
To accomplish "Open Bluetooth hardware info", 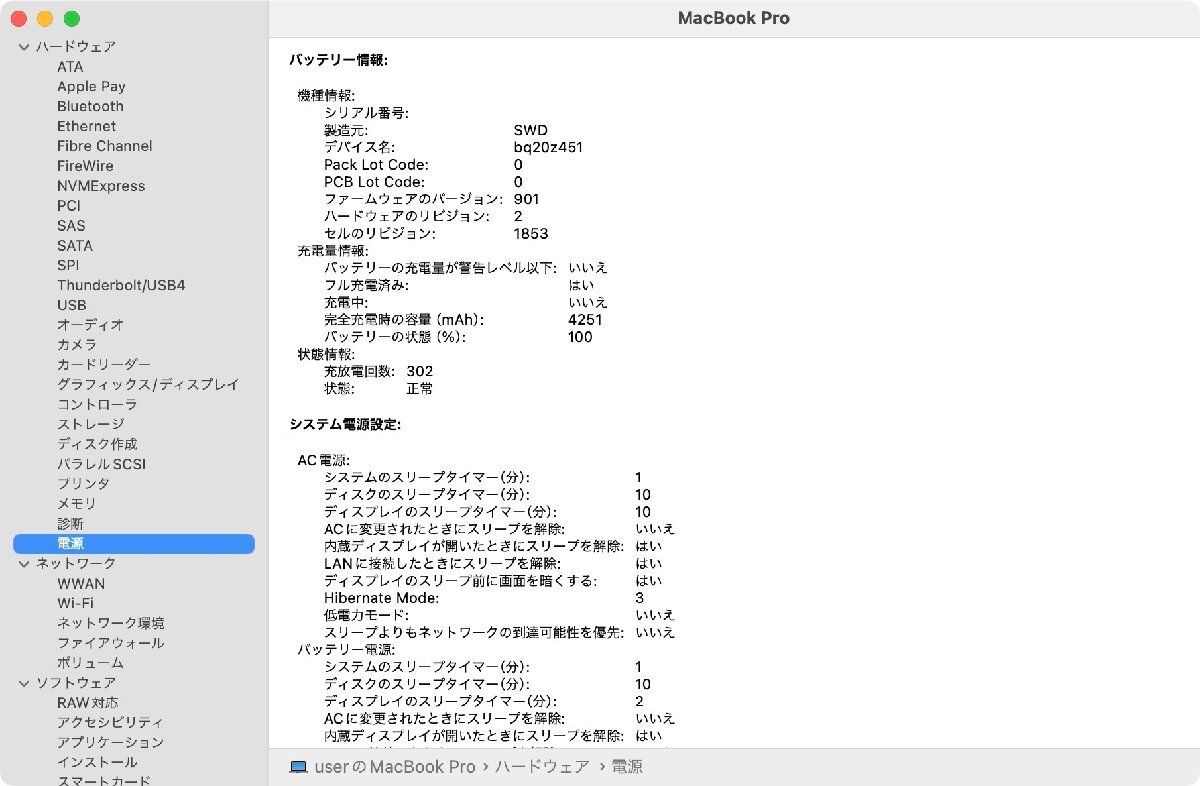I will click(90, 106).
